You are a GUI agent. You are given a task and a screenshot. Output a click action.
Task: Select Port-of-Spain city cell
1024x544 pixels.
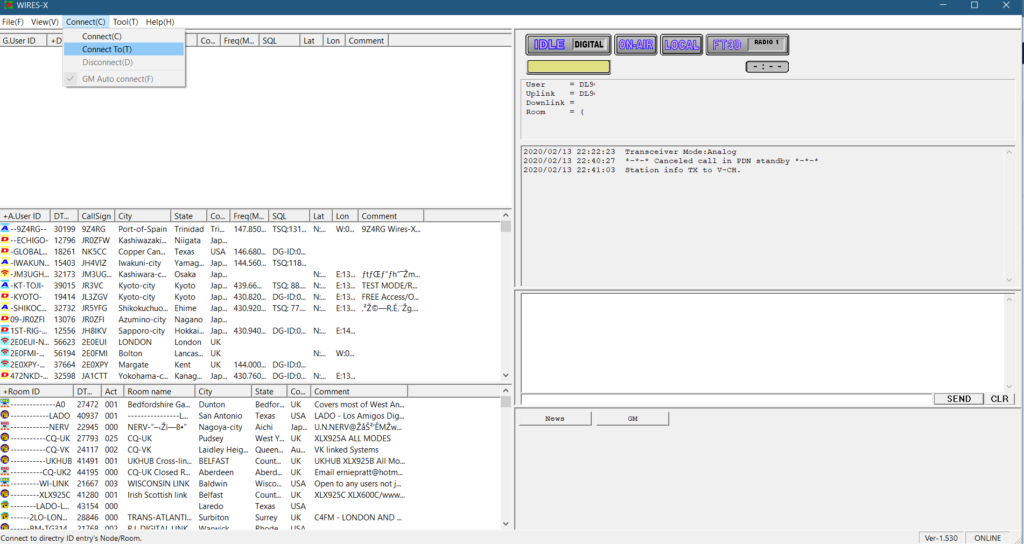click(x=142, y=229)
